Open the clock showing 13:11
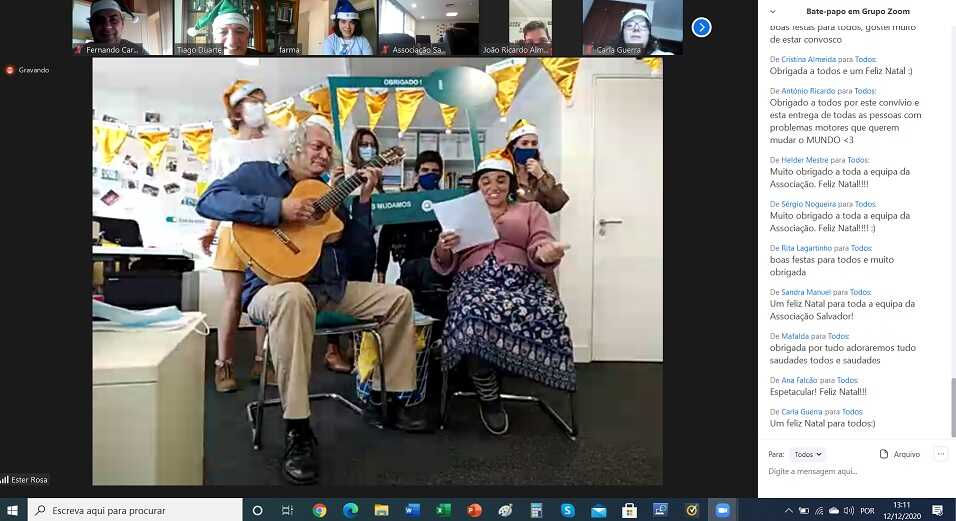 coord(902,510)
